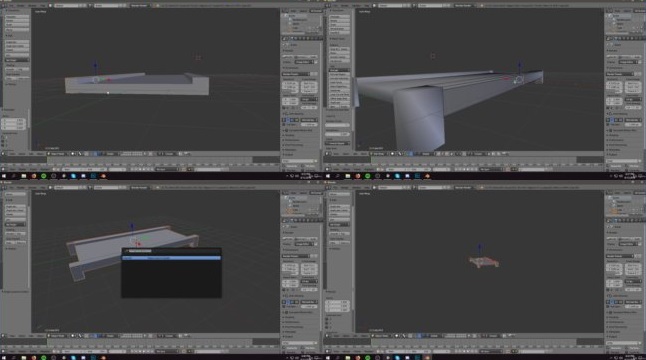Open Blender Render engine dropdown above the flat tray viewport
646x360 pixels.
pos(140,6)
